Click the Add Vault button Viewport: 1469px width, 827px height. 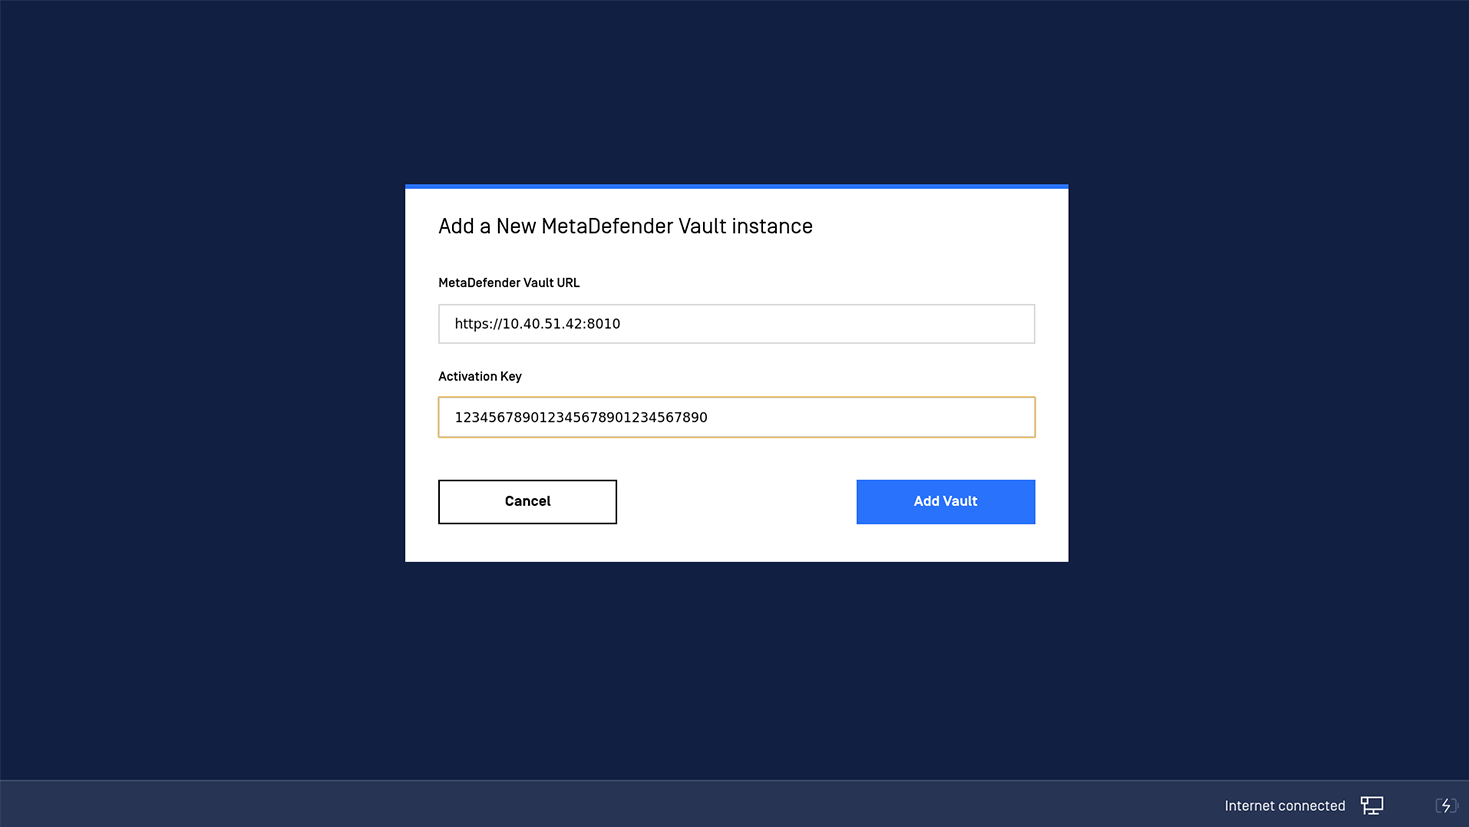click(x=945, y=501)
